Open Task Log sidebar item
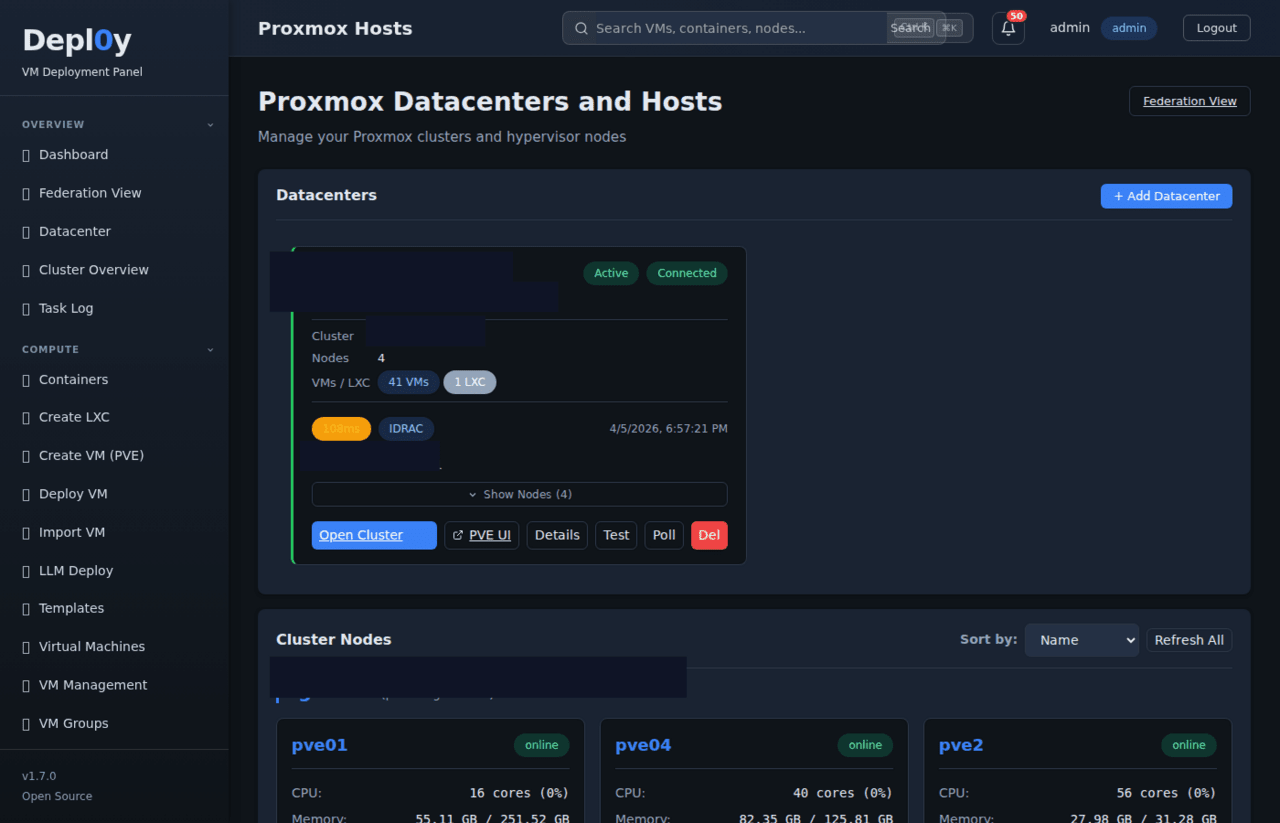The width and height of the screenshot is (1280, 823). tap(114, 308)
